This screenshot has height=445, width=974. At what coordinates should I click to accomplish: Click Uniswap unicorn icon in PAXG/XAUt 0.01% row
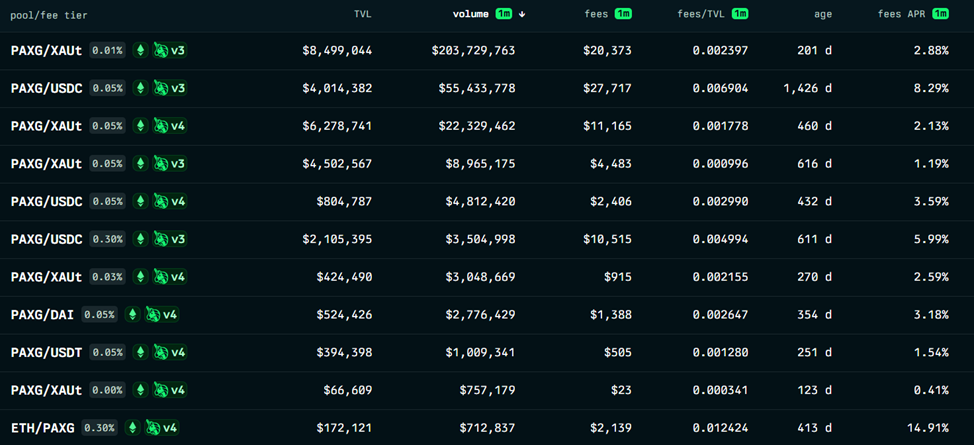(x=162, y=50)
